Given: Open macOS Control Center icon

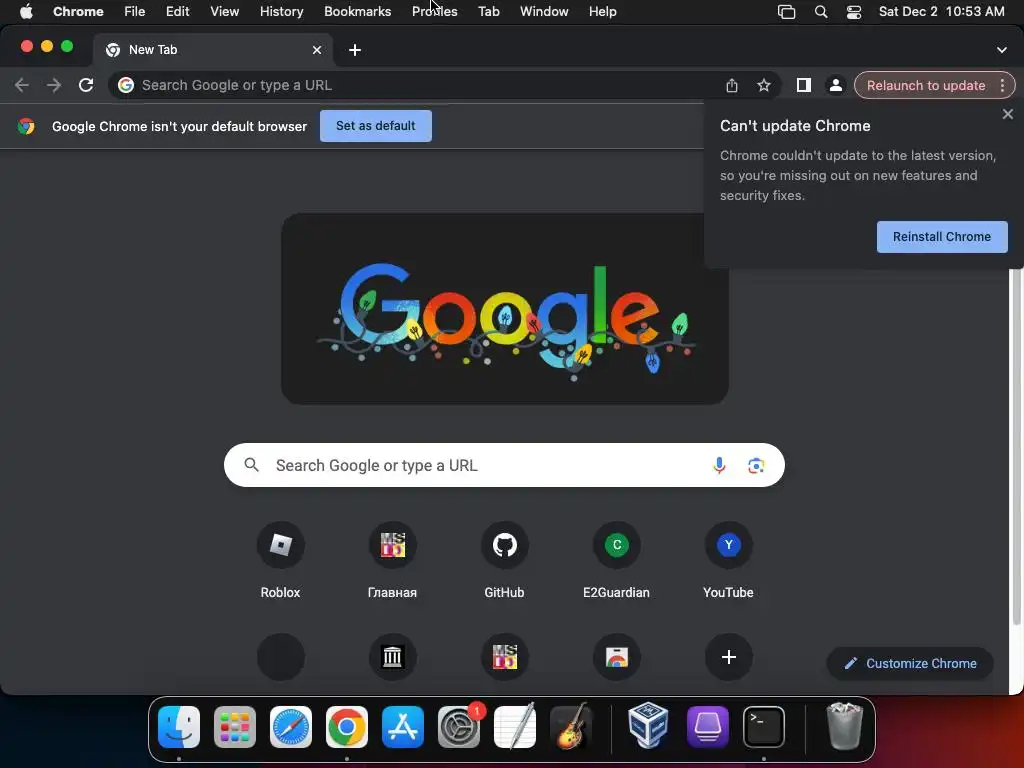Looking at the screenshot, I should point(854,12).
